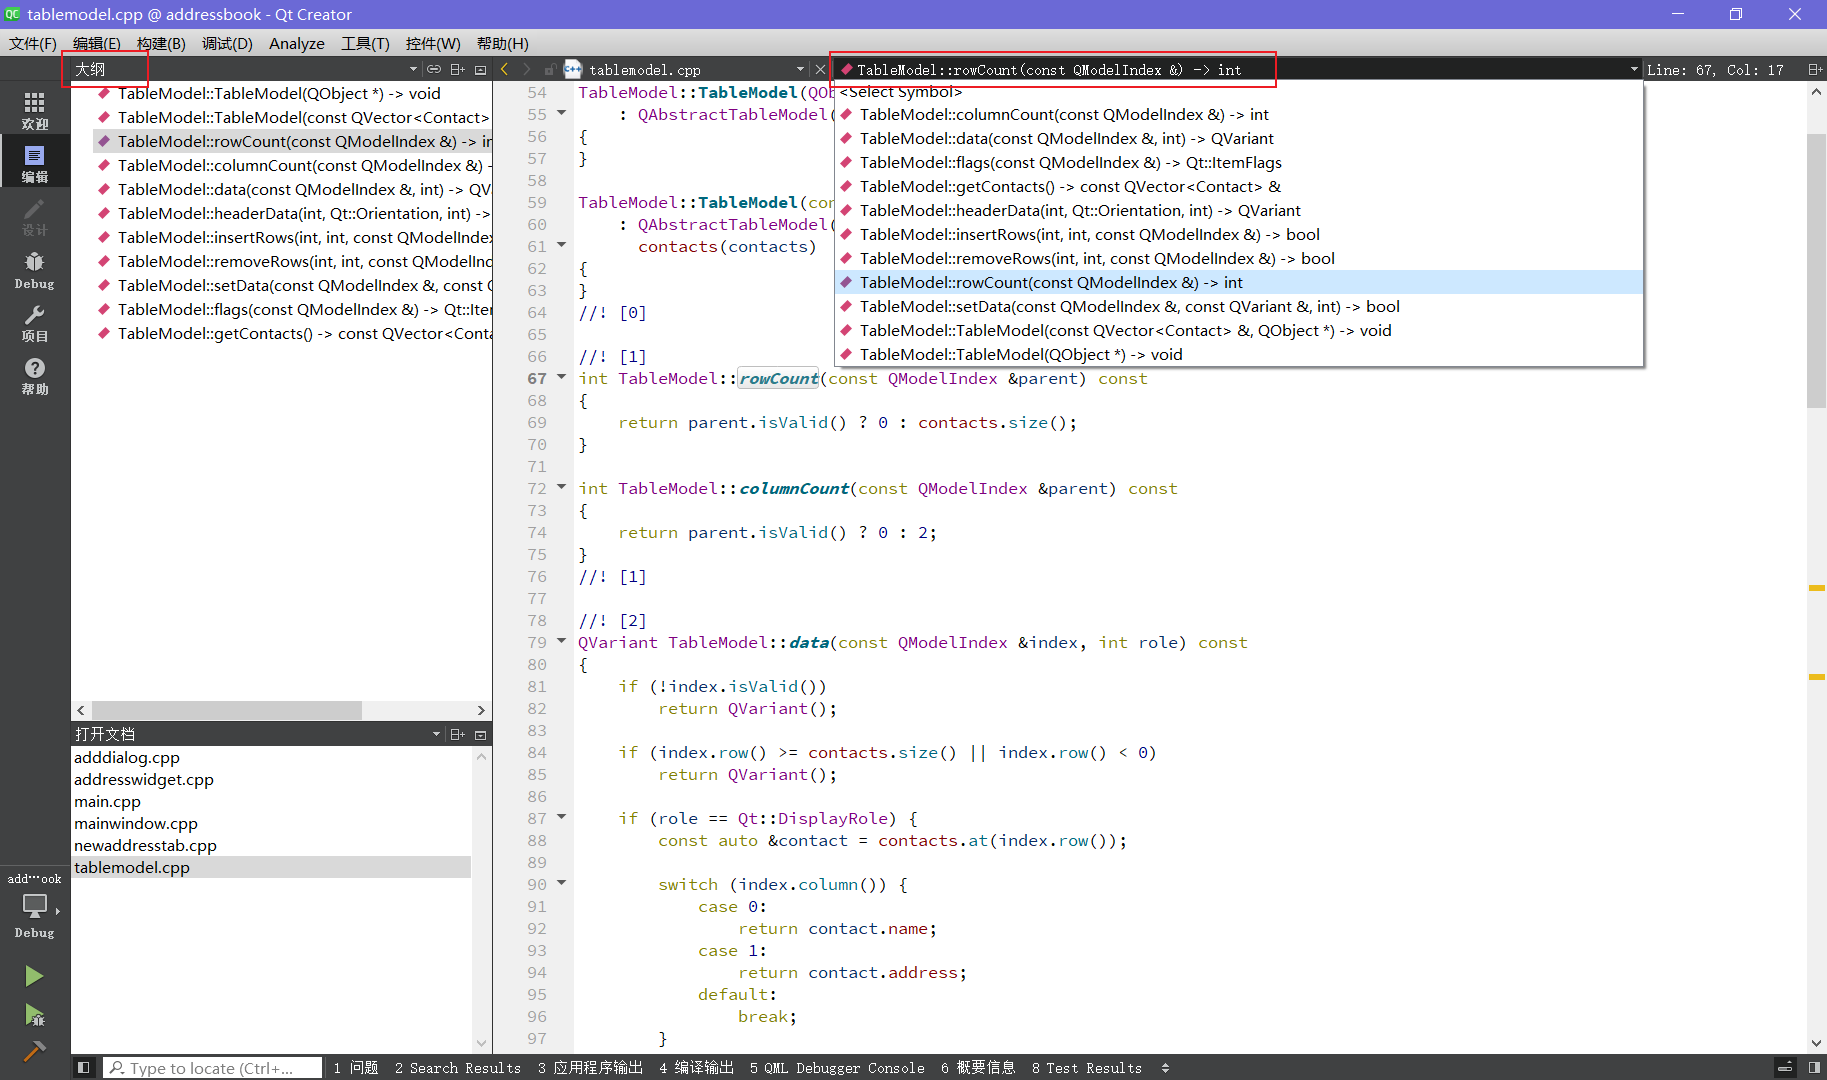Click the Type to locate field
Image resolution: width=1827 pixels, height=1080 pixels.
coord(212,1067)
